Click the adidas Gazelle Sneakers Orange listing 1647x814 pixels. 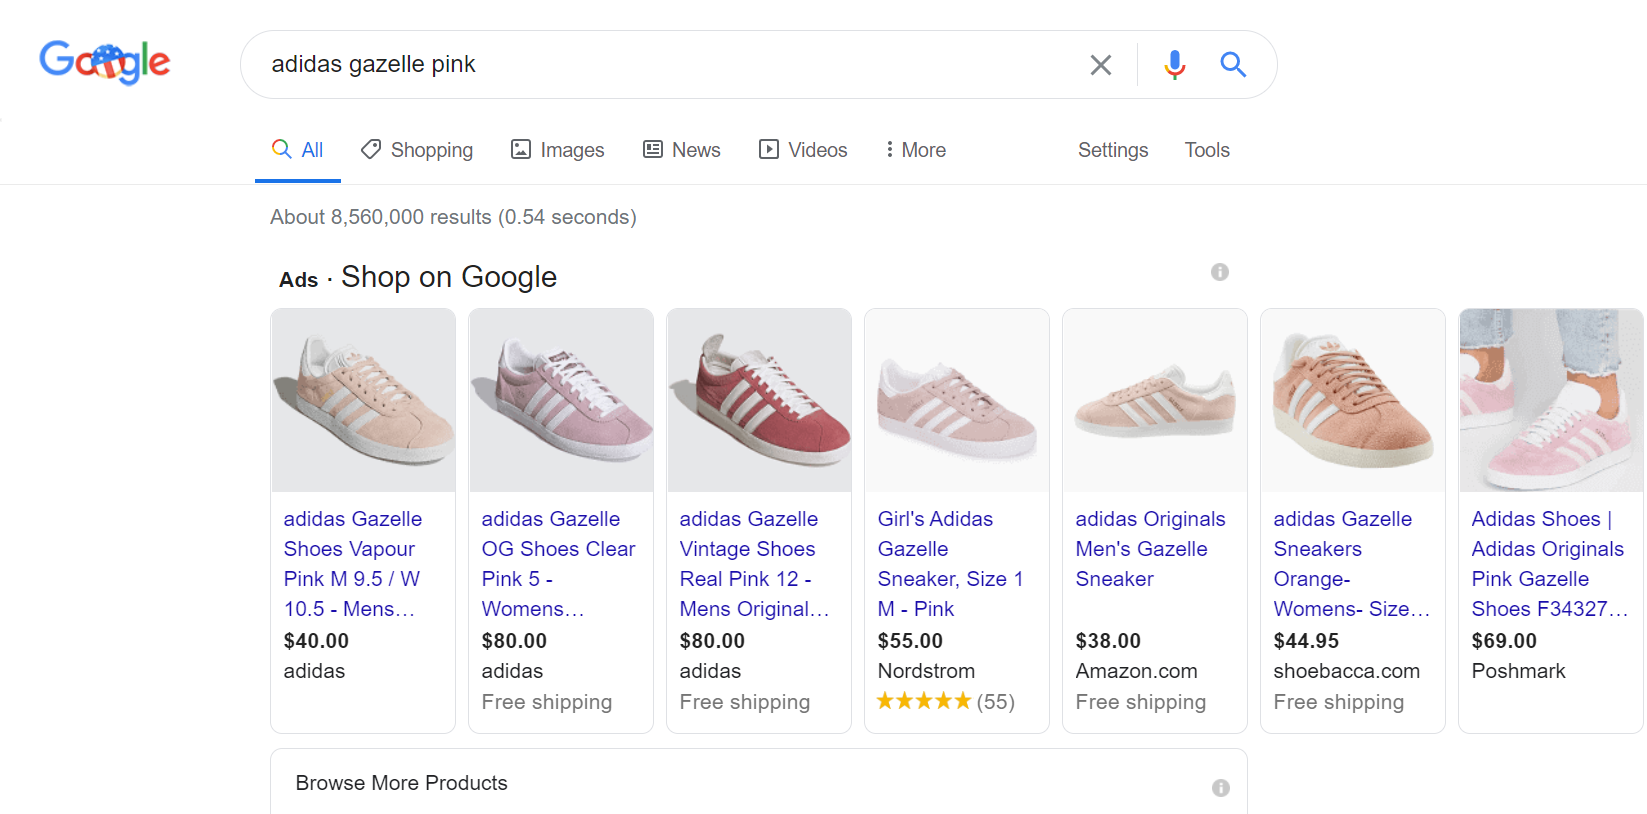(1352, 564)
